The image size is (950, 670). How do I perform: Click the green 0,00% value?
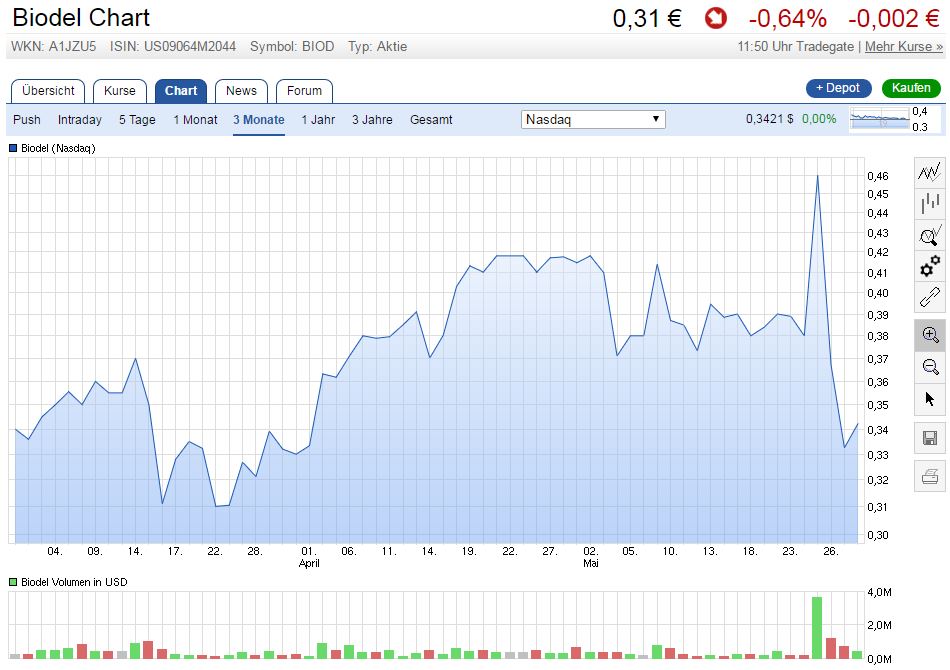(x=819, y=119)
